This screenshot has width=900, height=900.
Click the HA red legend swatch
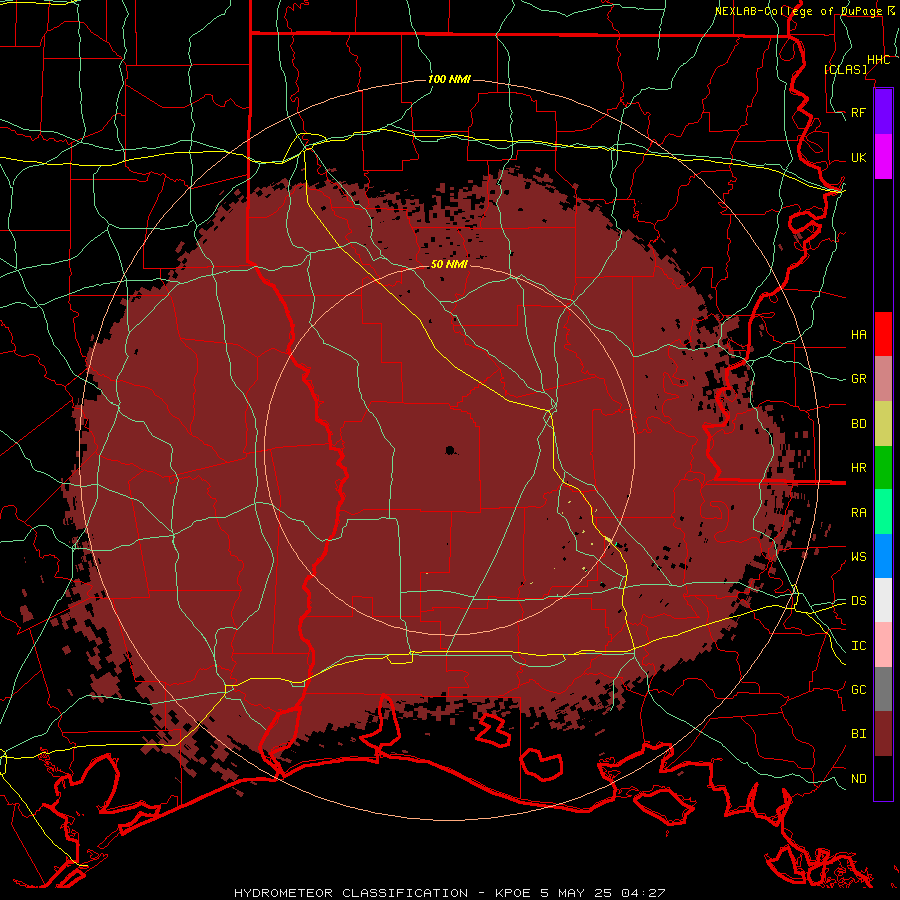pyautogui.click(x=883, y=334)
